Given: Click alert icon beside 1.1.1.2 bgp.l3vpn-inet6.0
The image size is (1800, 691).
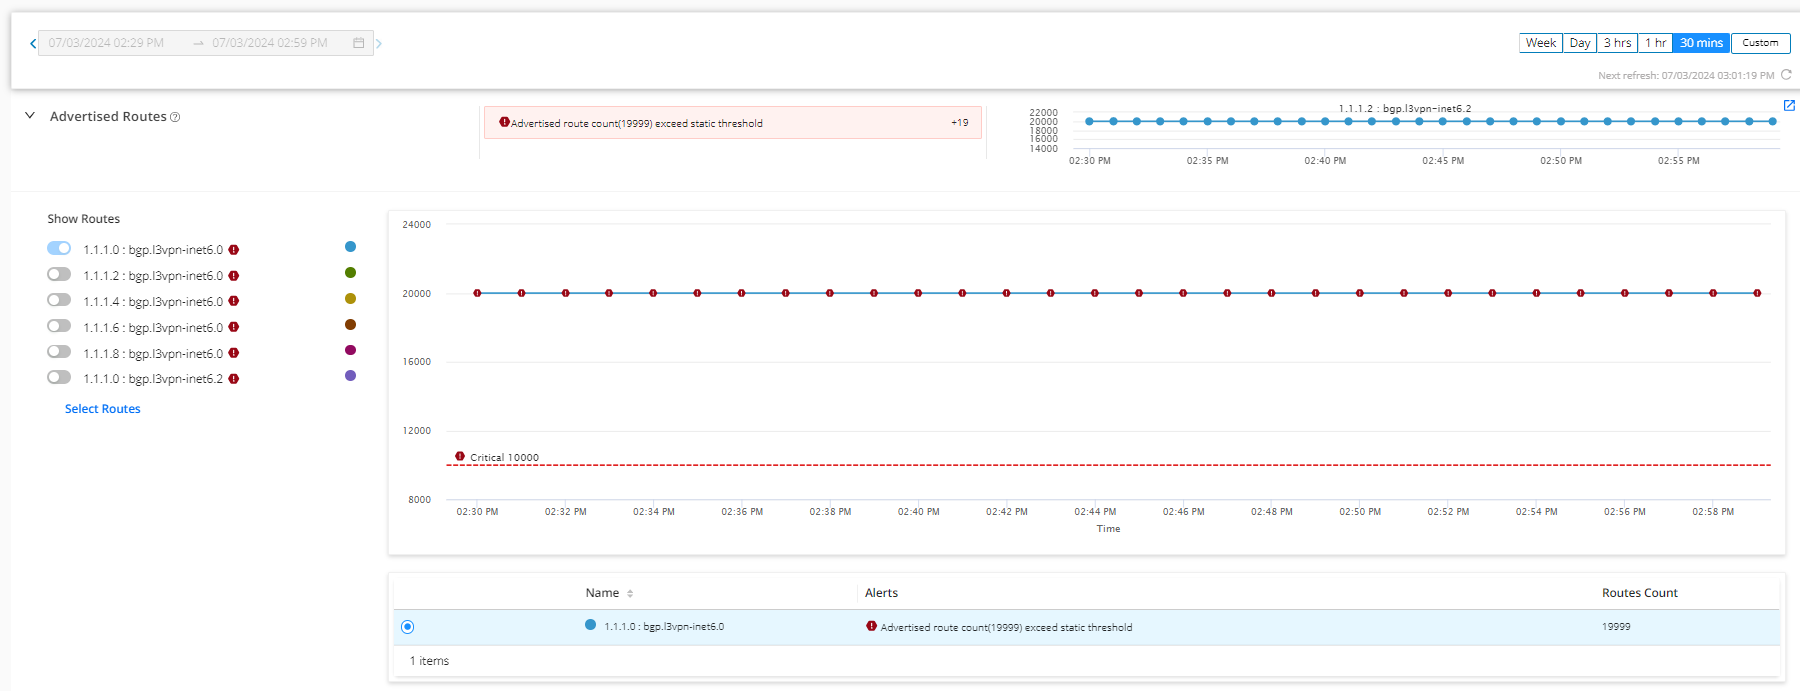Looking at the screenshot, I should 234,276.
